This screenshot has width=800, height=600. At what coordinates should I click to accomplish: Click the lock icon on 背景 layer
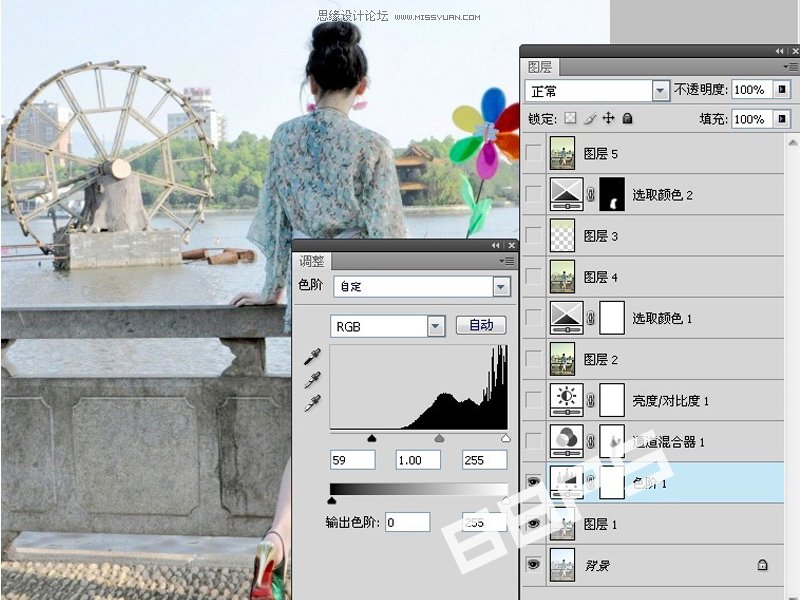click(x=762, y=565)
